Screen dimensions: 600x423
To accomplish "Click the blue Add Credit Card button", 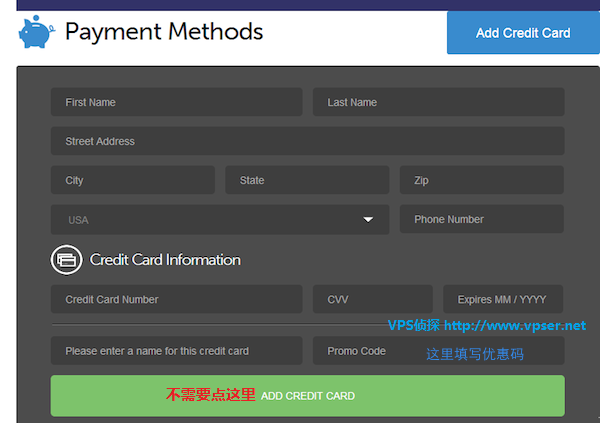I will pyautogui.click(x=523, y=33).
